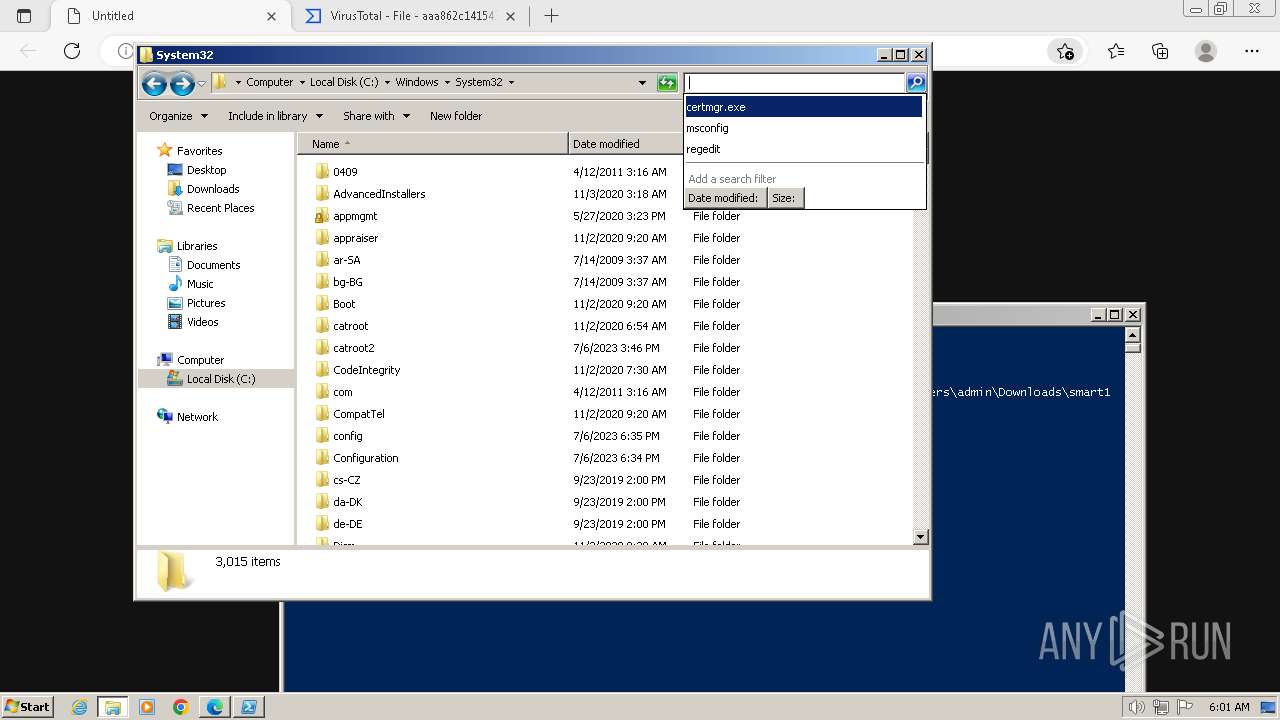
Task: Select Computer in navigation pane
Action: click(x=200, y=360)
